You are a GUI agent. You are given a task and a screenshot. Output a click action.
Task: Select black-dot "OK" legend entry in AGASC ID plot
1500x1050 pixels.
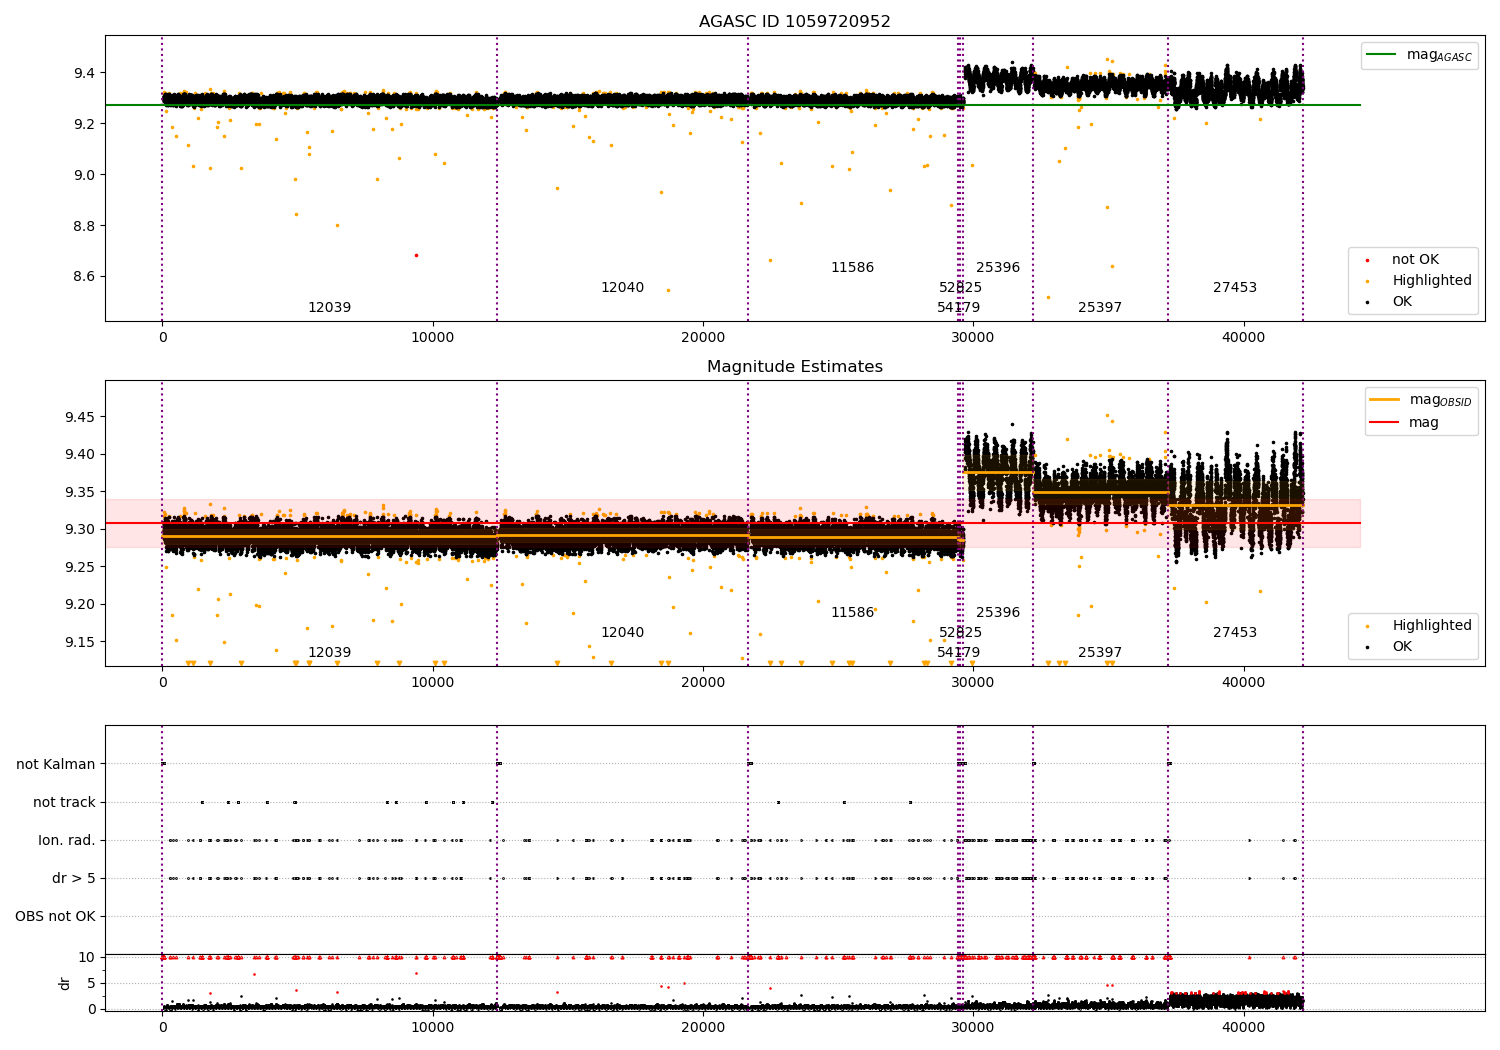1401,302
